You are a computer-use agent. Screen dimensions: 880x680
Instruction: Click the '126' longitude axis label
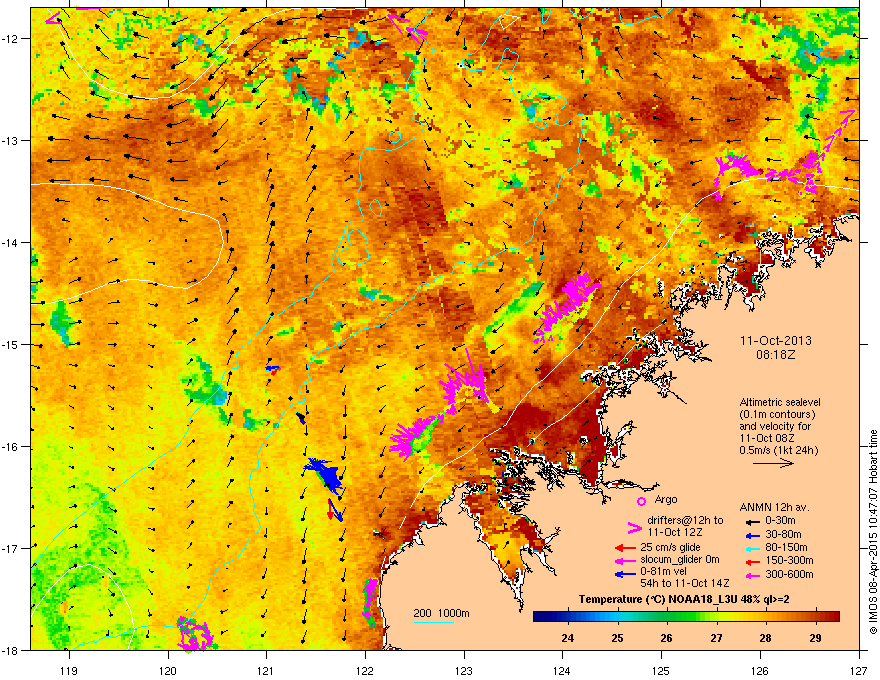pyautogui.click(x=760, y=671)
